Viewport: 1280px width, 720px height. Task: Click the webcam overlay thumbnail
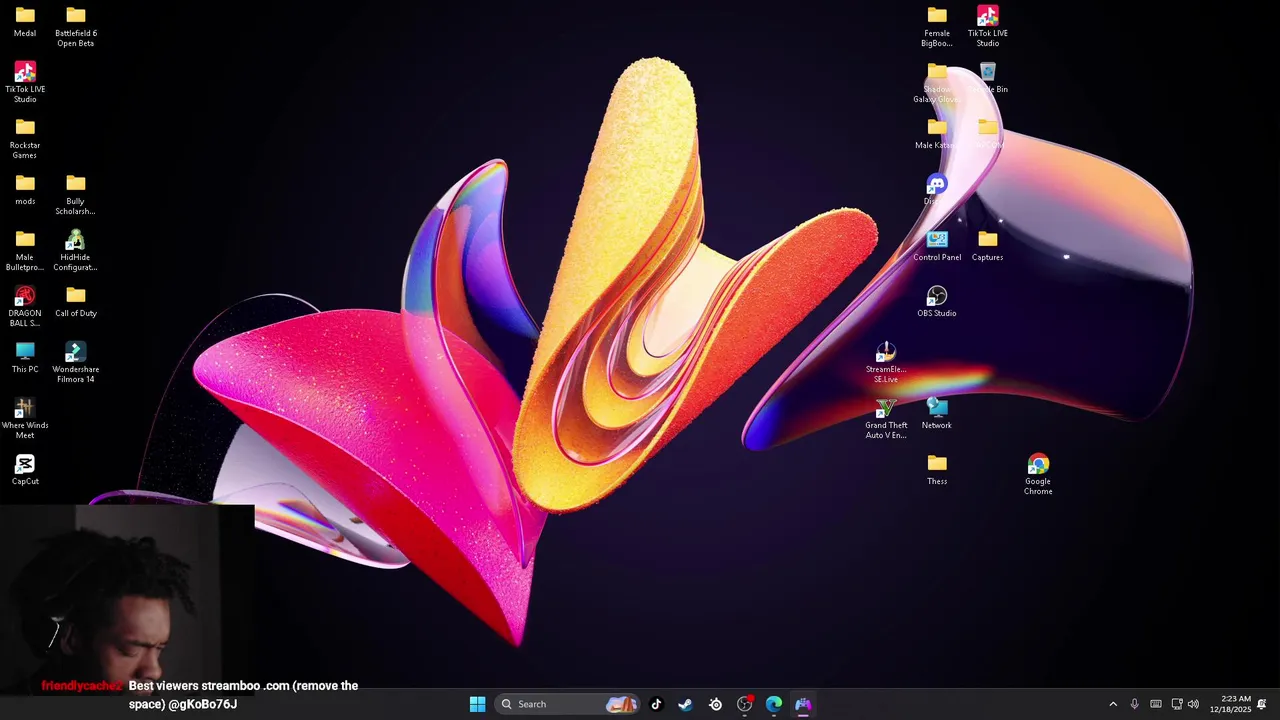128,600
